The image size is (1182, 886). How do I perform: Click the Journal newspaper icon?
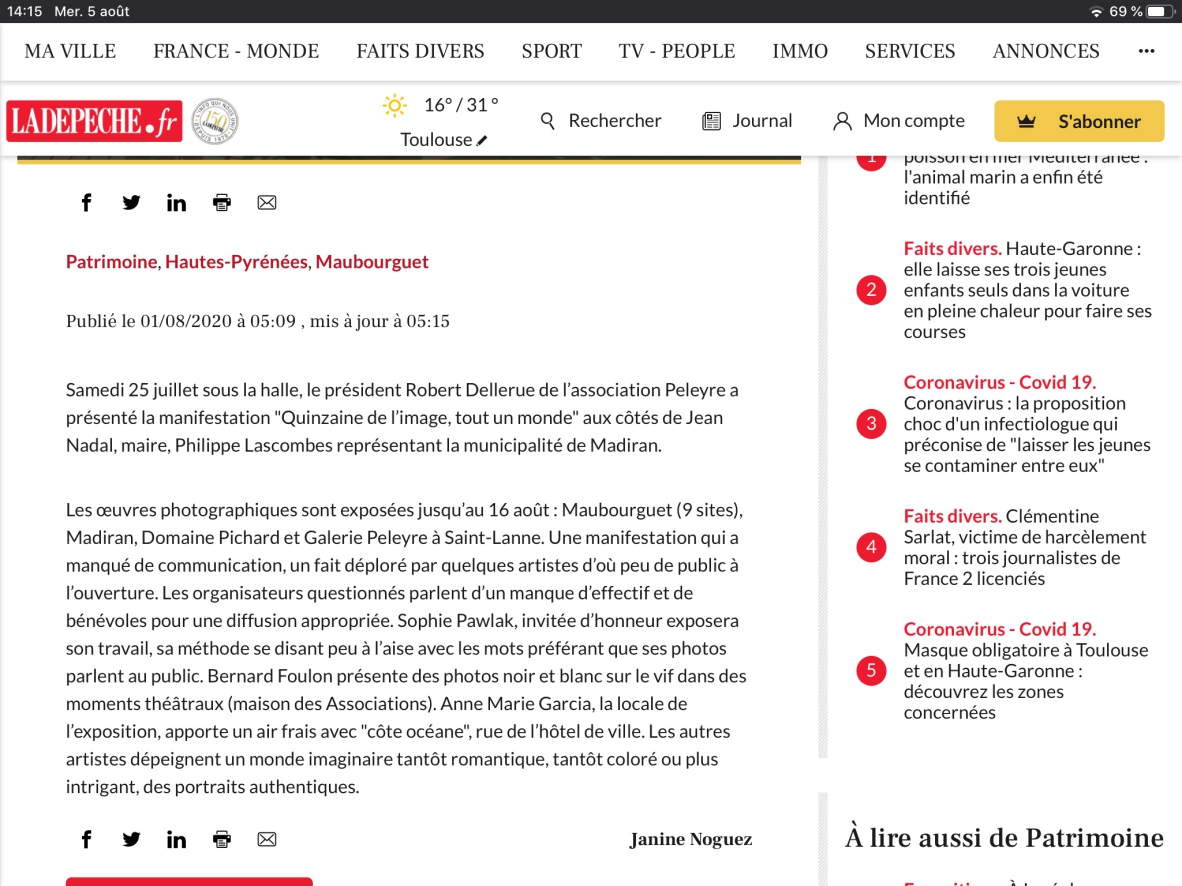[x=712, y=121]
